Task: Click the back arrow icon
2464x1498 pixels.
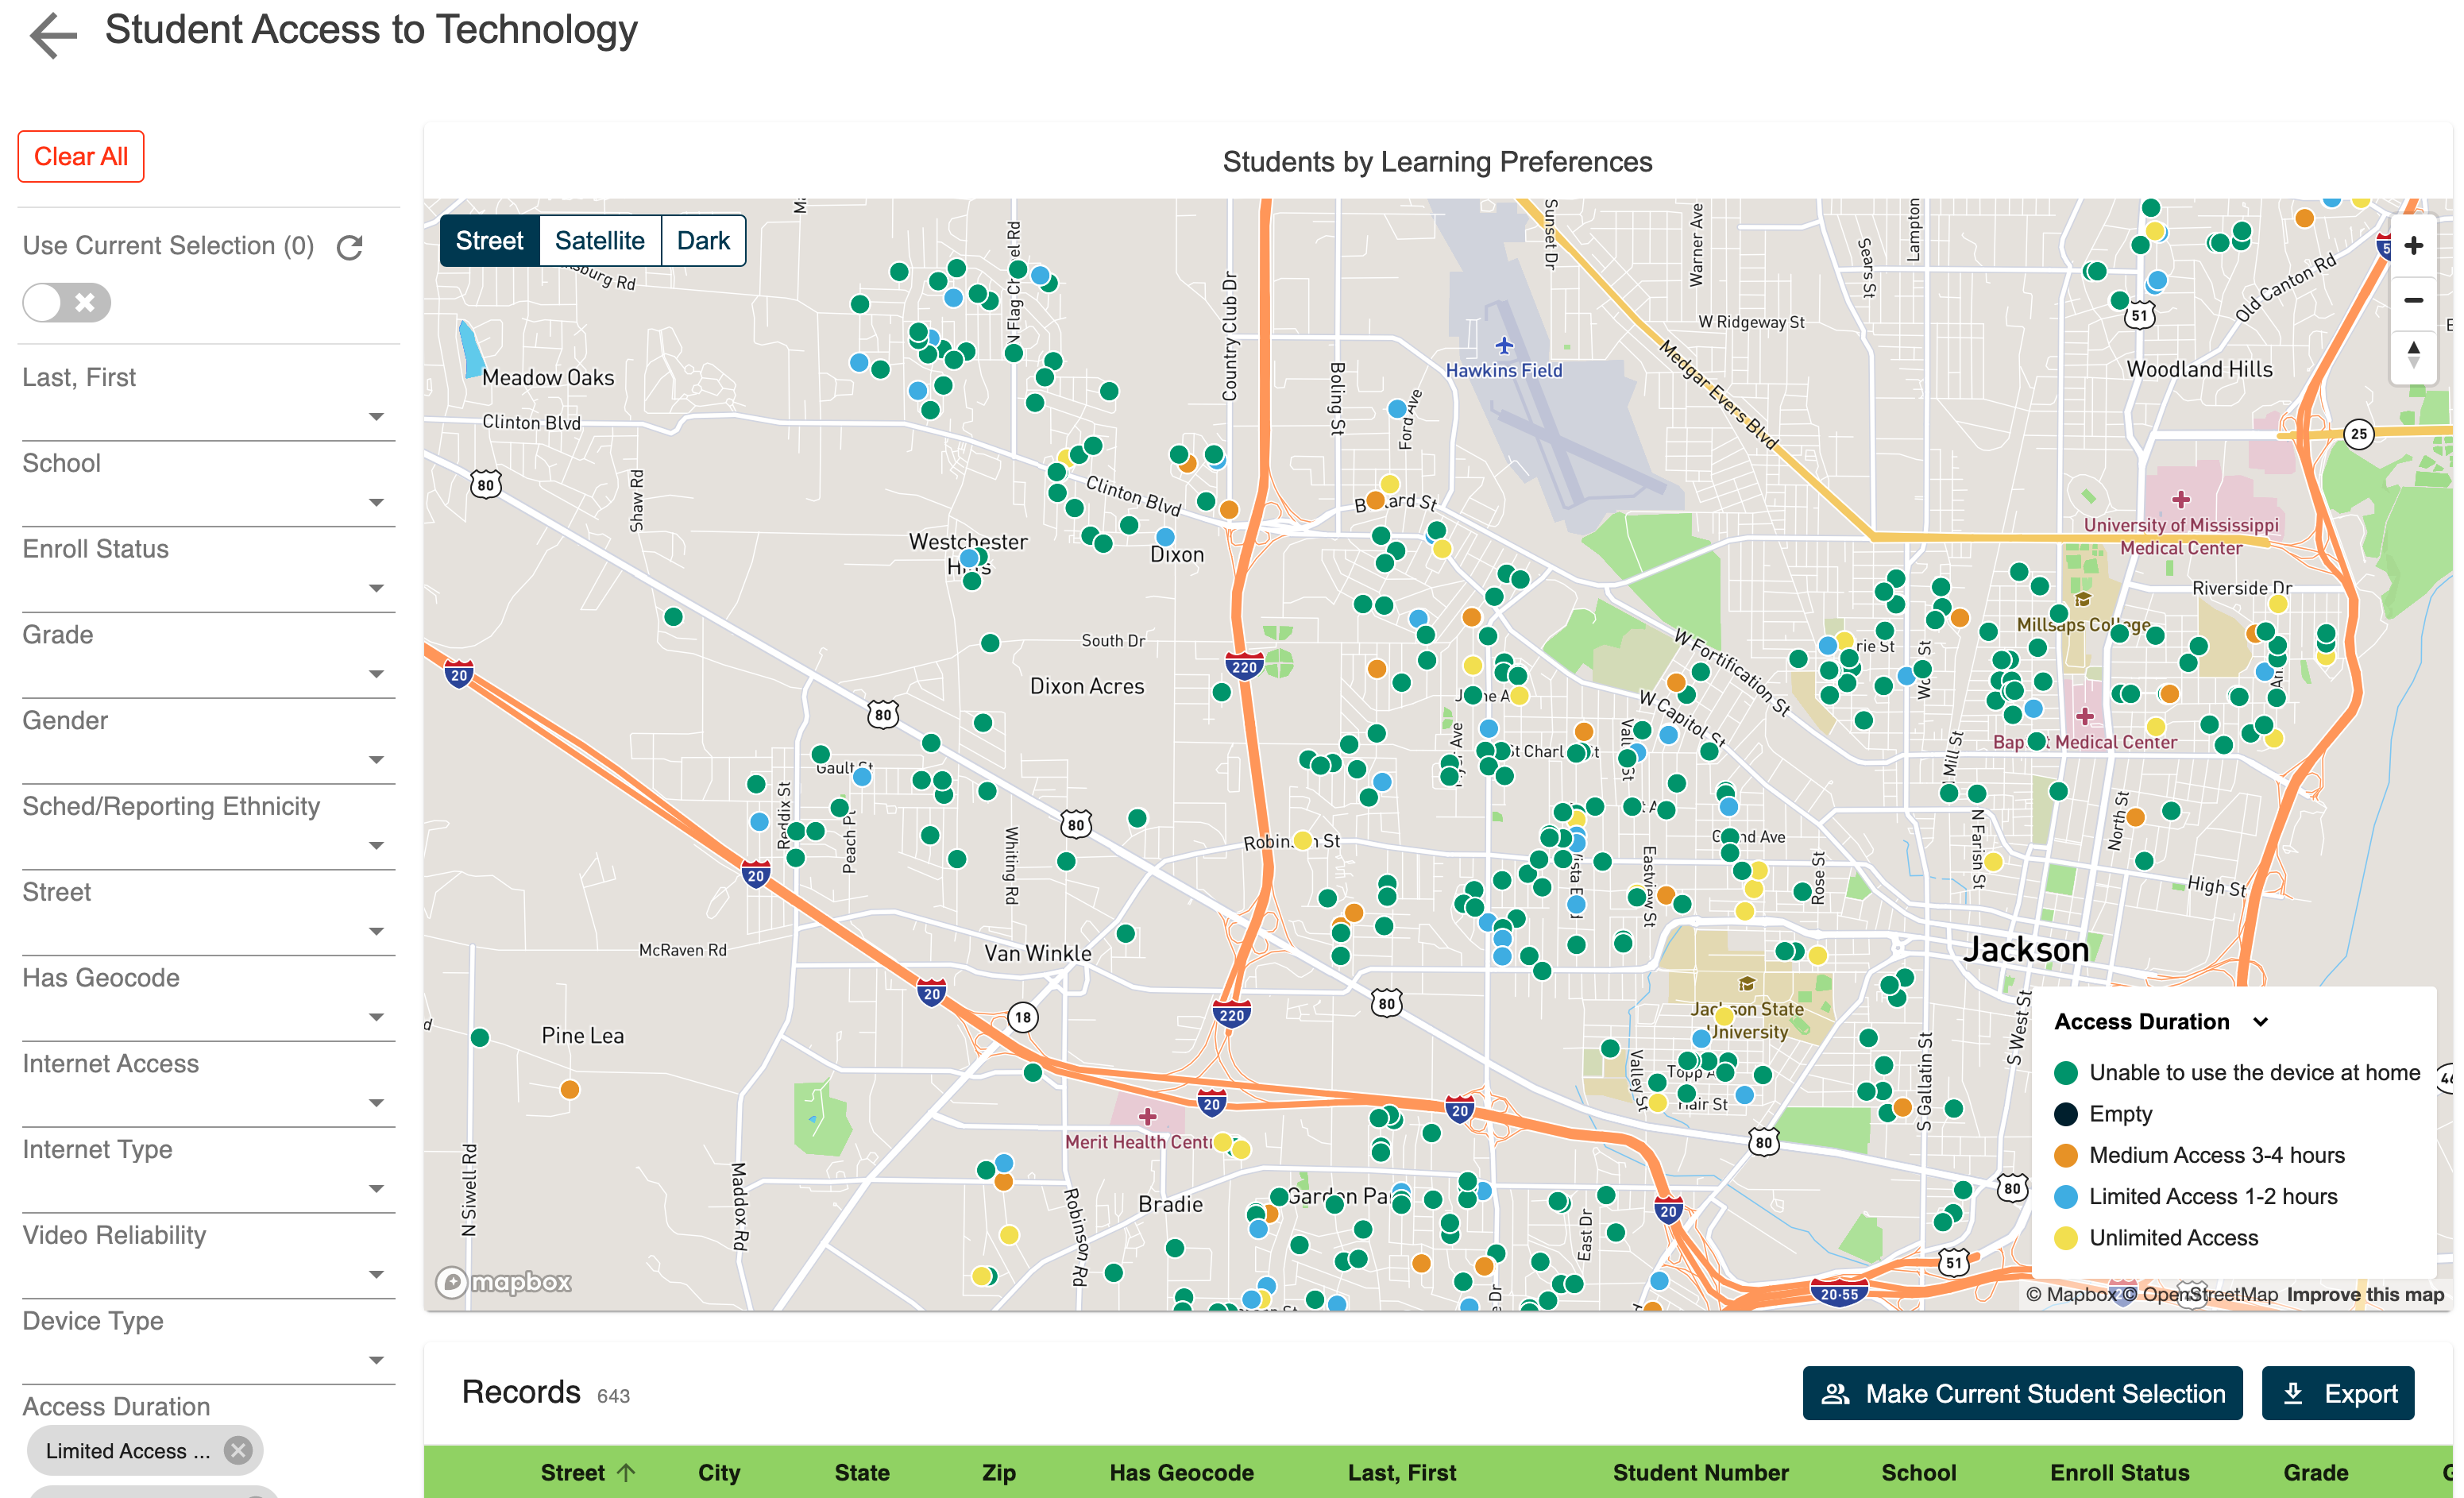Action: click(53, 35)
